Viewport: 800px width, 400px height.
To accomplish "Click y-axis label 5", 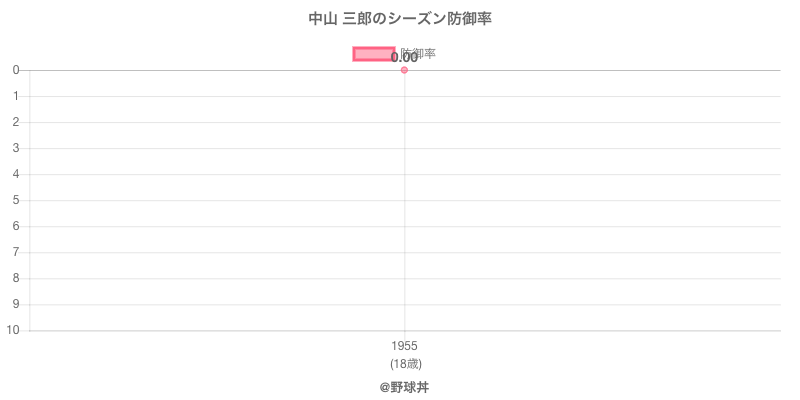I will [x=16, y=200].
